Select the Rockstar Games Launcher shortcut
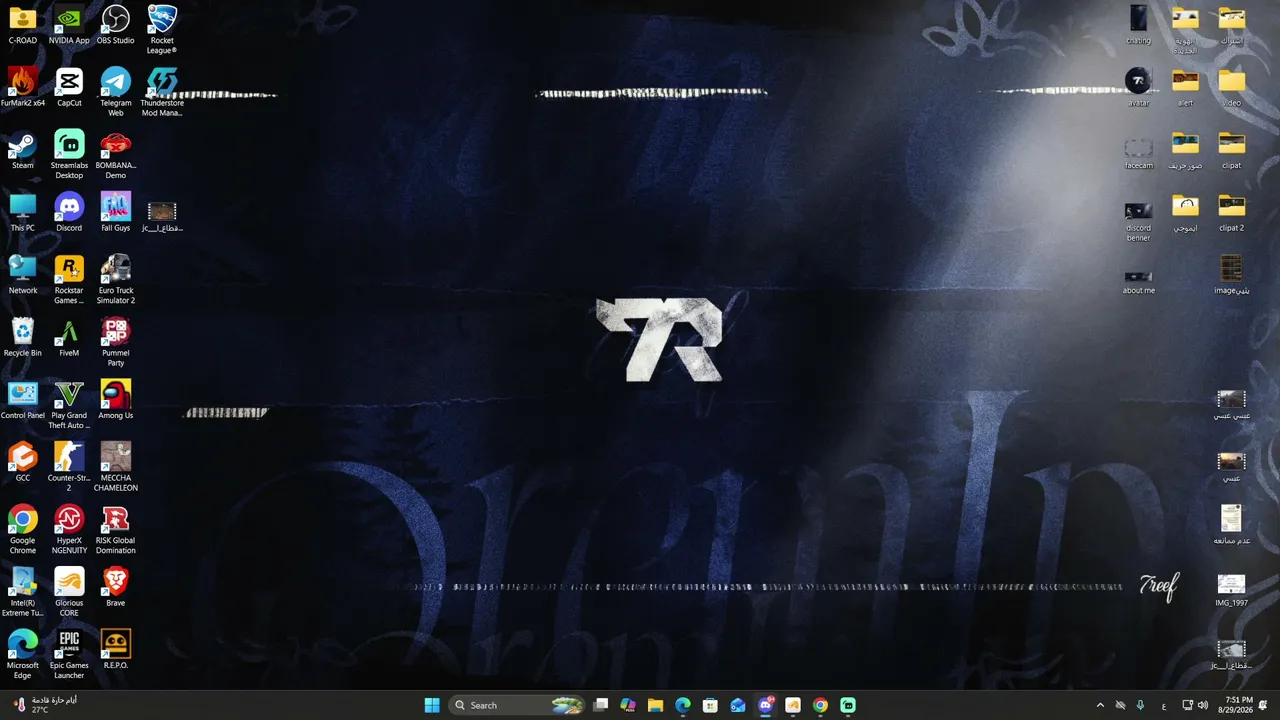 (x=69, y=280)
